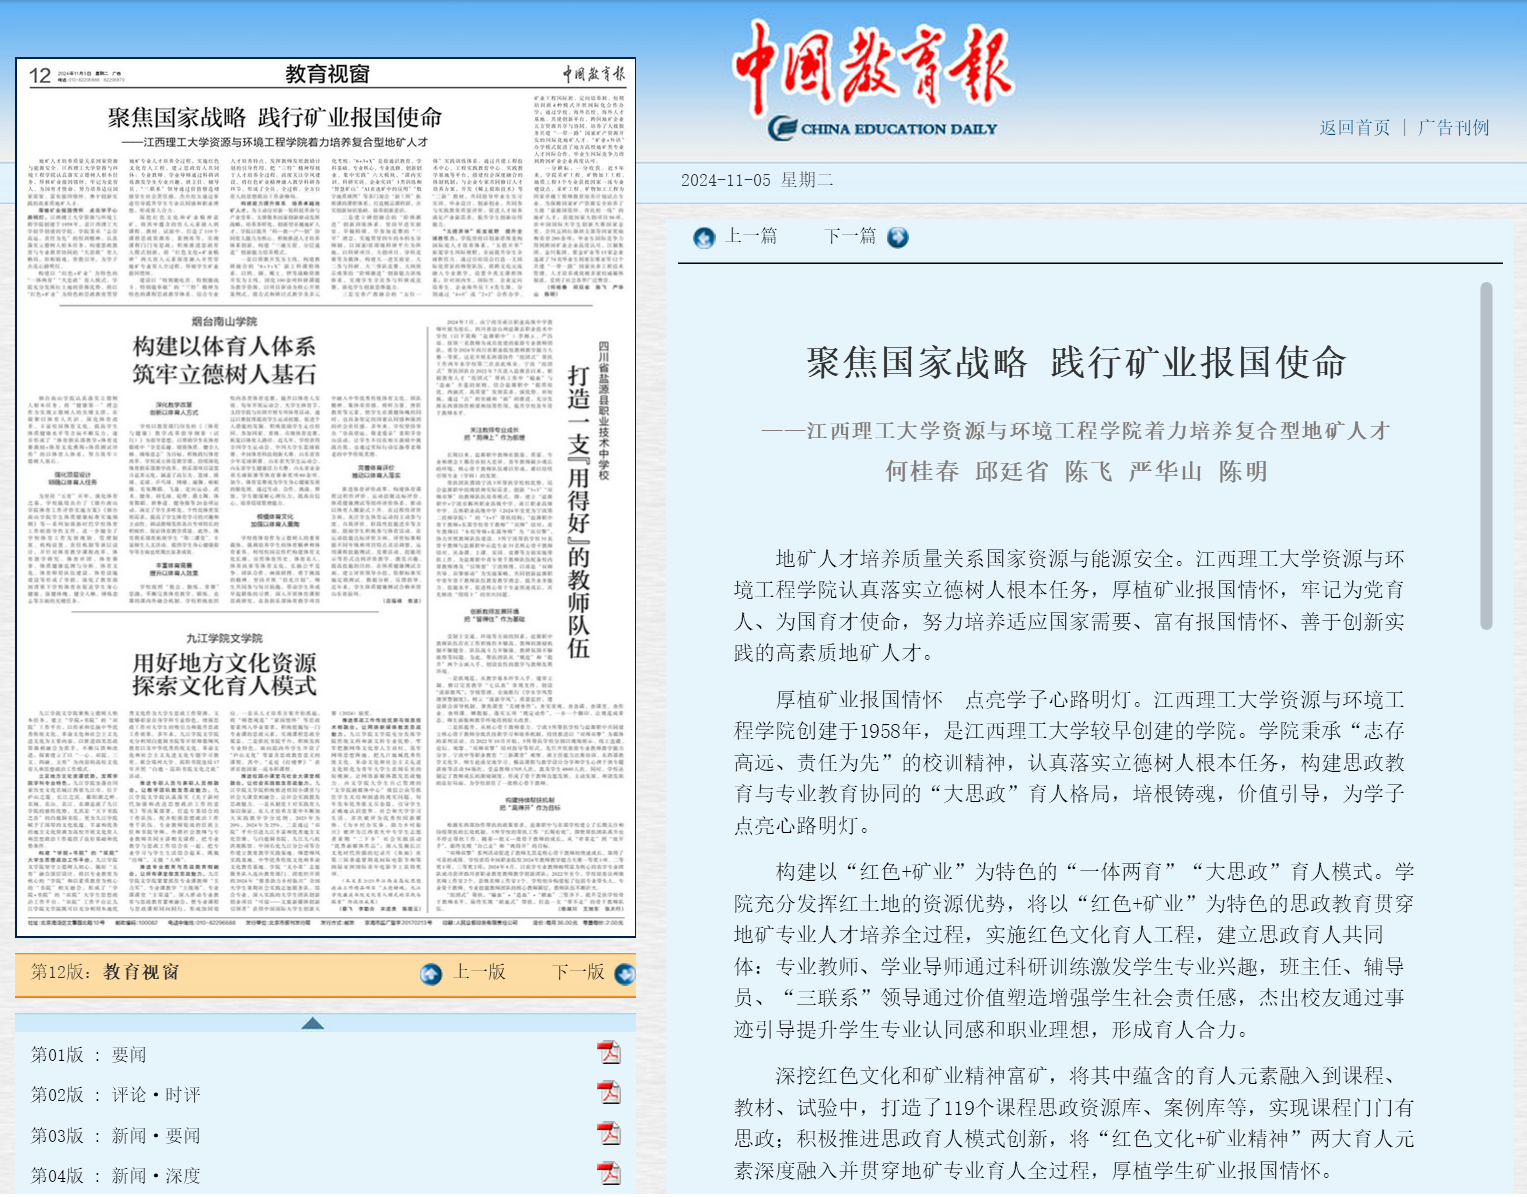
Task: Click the previous article arrow icon
Action: (x=704, y=237)
